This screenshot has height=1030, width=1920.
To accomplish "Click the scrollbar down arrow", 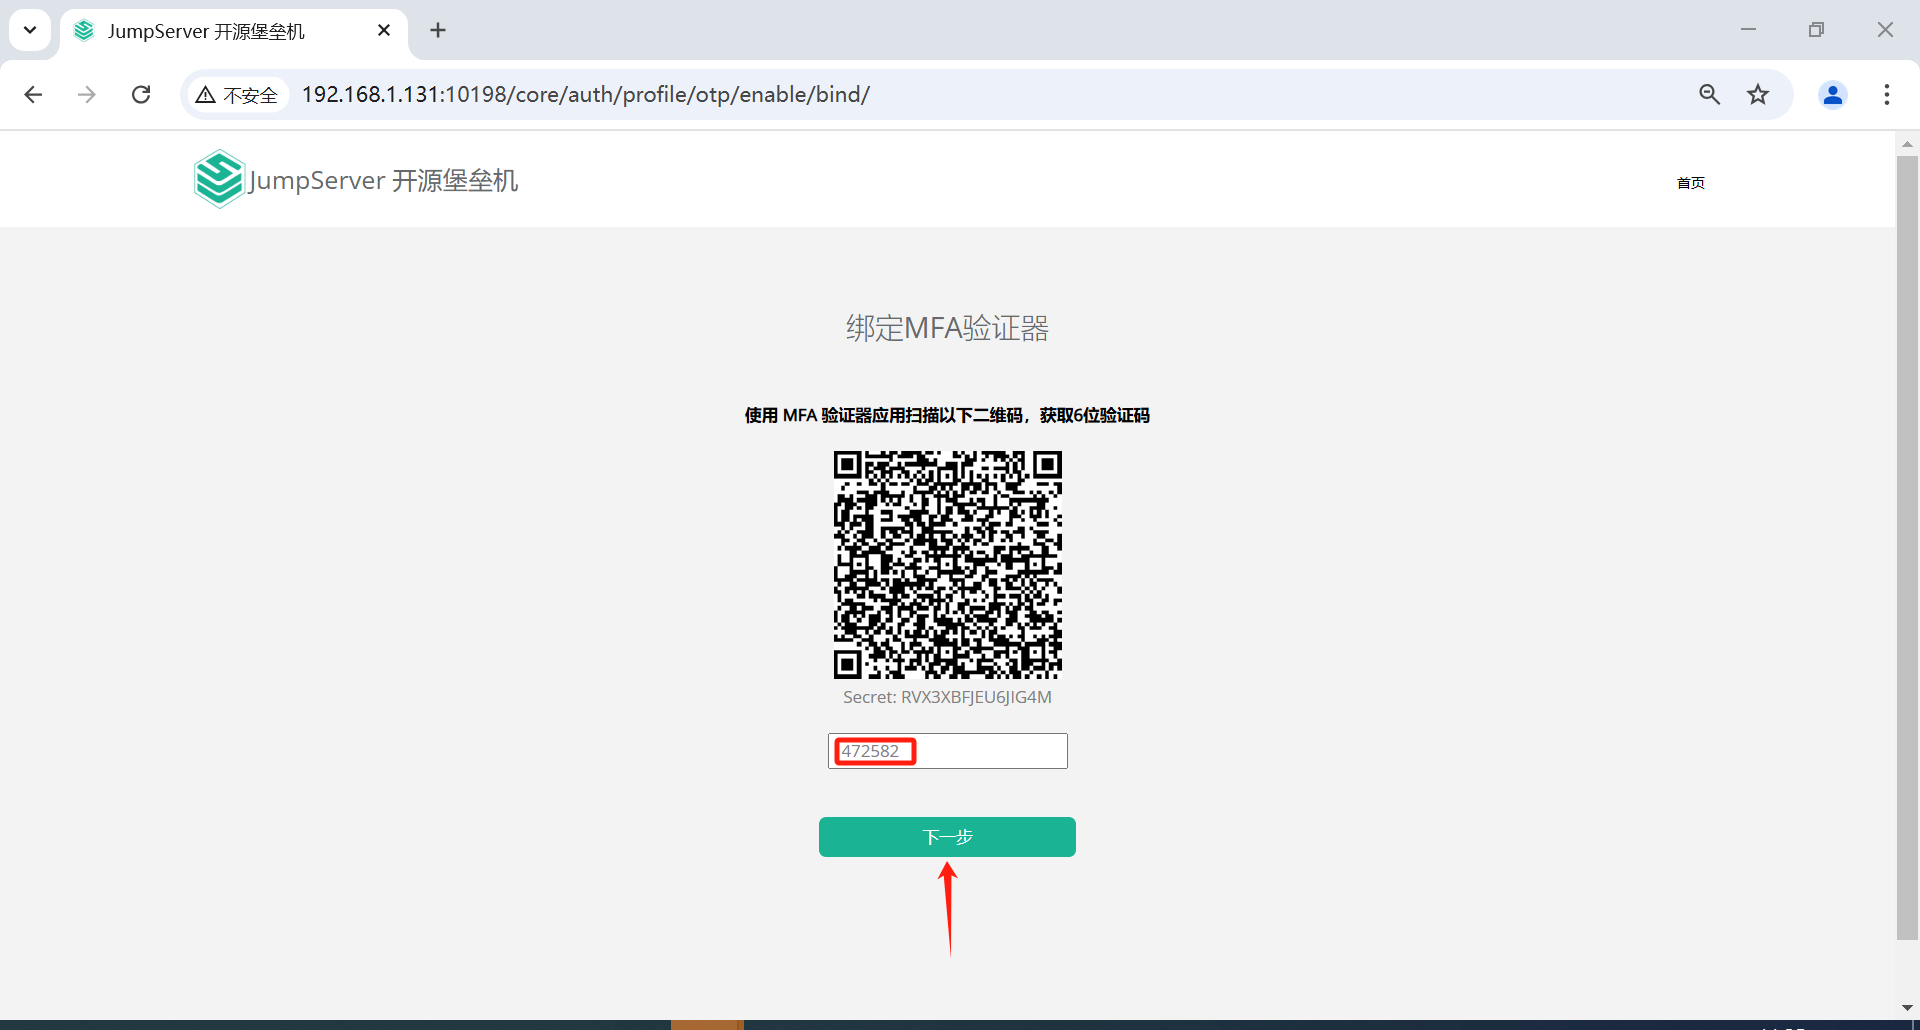I will (1907, 1007).
